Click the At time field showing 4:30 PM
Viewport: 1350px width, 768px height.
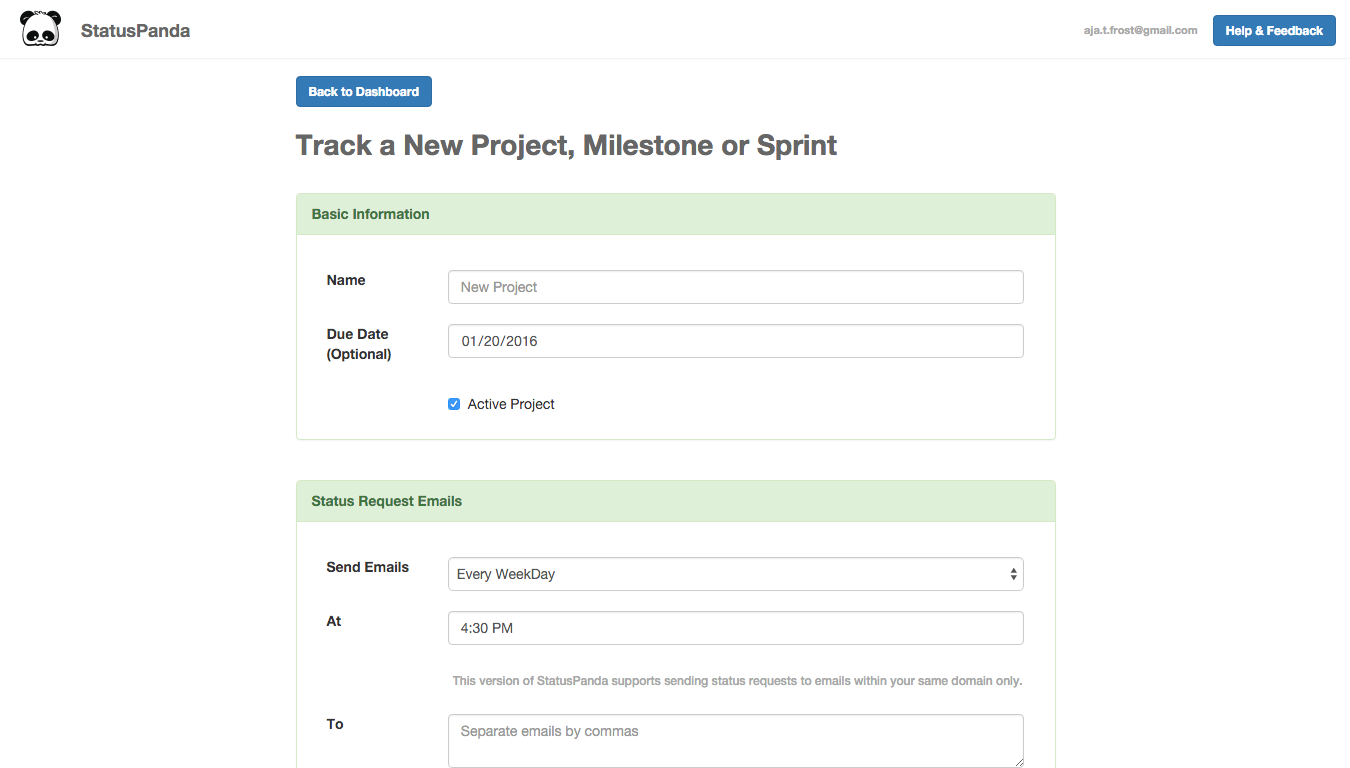pos(735,628)
